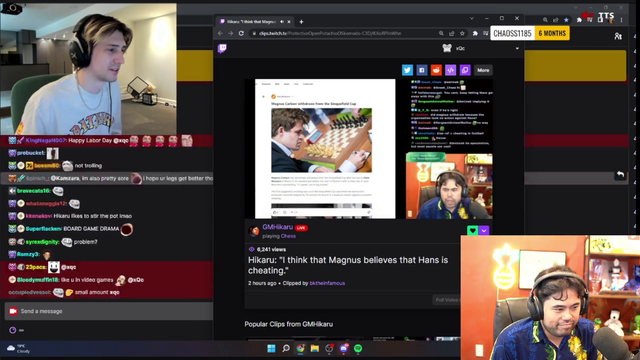Open the GMHikaru channel link
640x360 pixels.
click(278, 227)
